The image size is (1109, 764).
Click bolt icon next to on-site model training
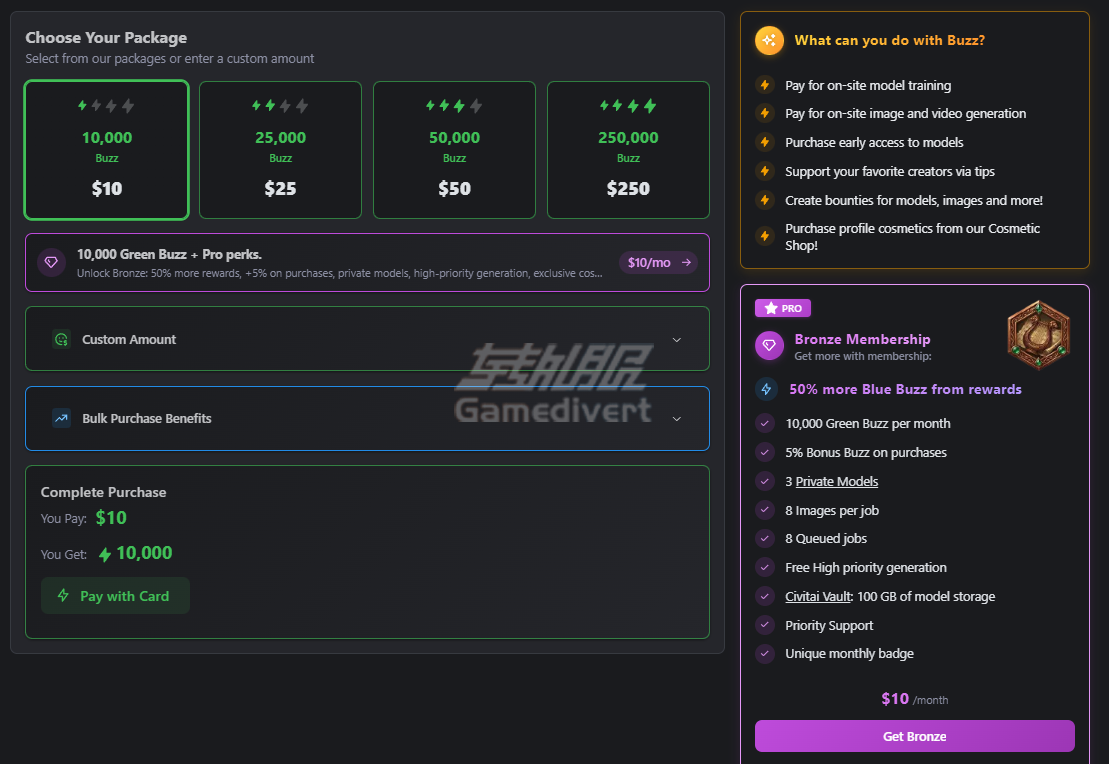coord(765,85)
